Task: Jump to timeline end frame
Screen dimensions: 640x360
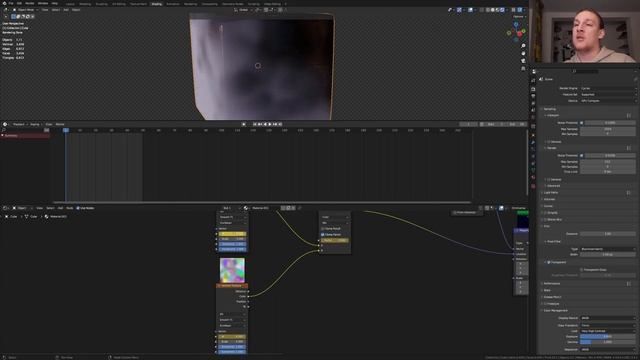Action: [280, 124]
